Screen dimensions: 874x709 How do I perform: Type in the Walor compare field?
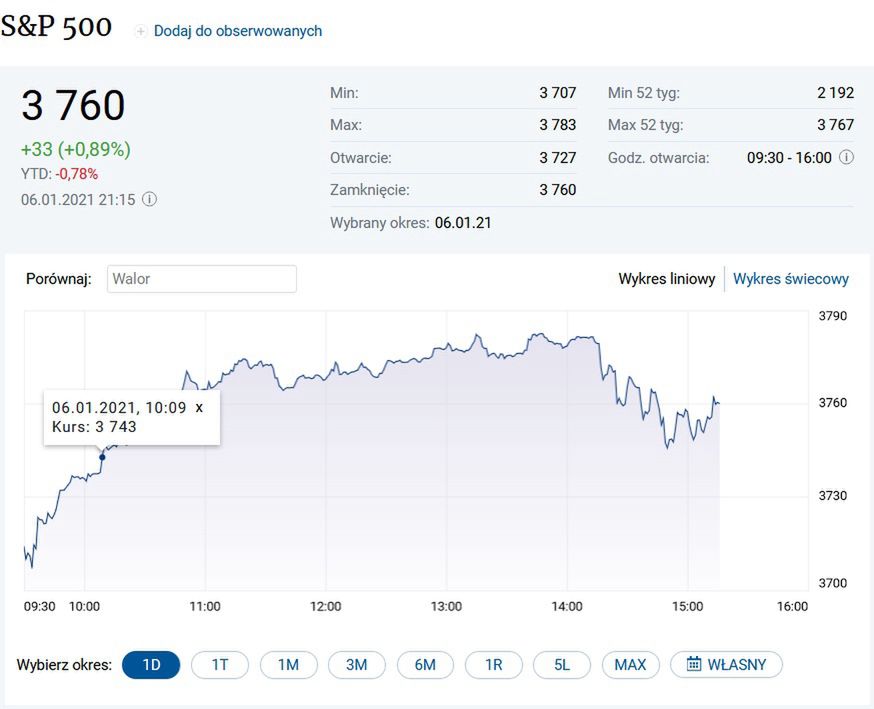click(201, 279)
